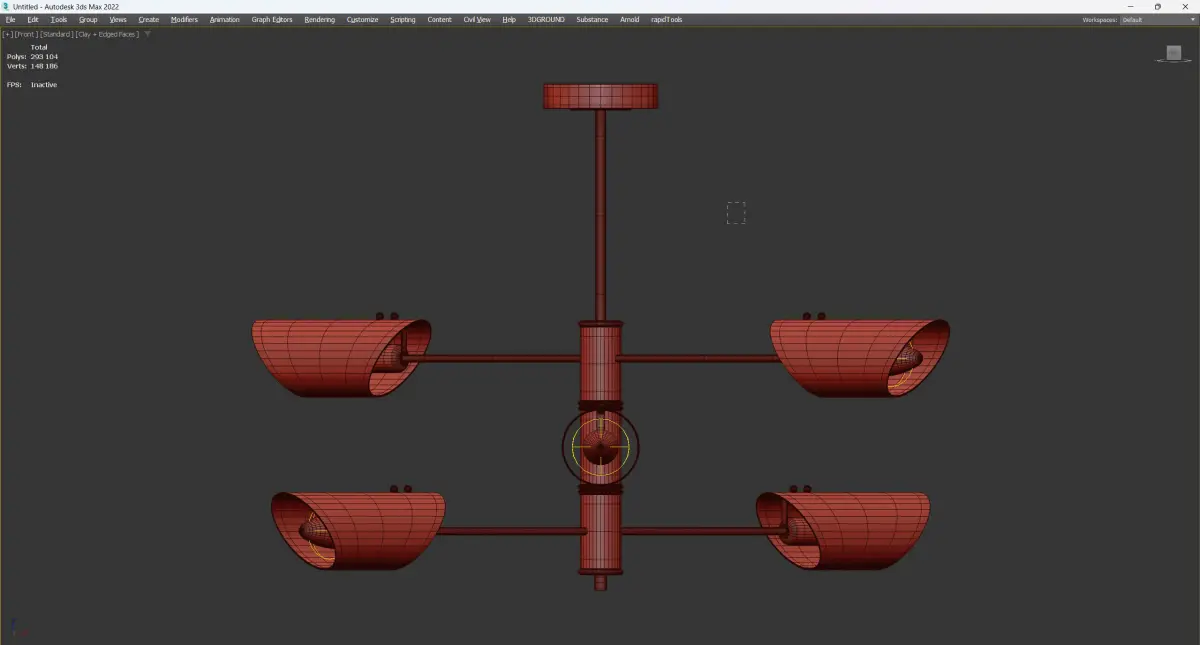Open the Content menu
Screen dimensions: 1200x645
440,19
